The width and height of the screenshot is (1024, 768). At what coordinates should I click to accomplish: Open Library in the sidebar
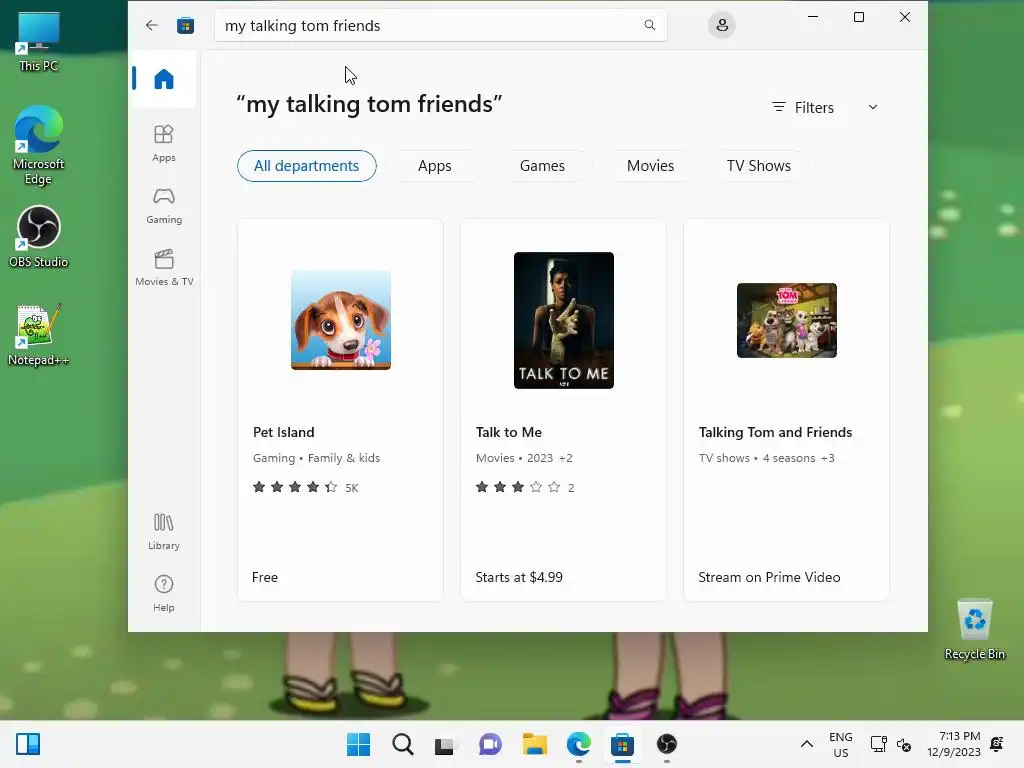pos(164,531)
